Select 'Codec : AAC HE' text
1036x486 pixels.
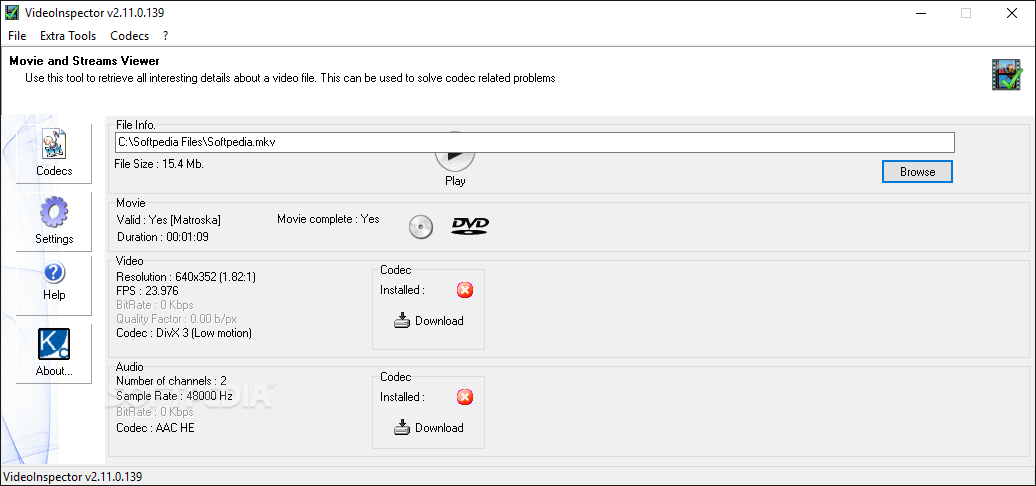(x=155, y=427)
